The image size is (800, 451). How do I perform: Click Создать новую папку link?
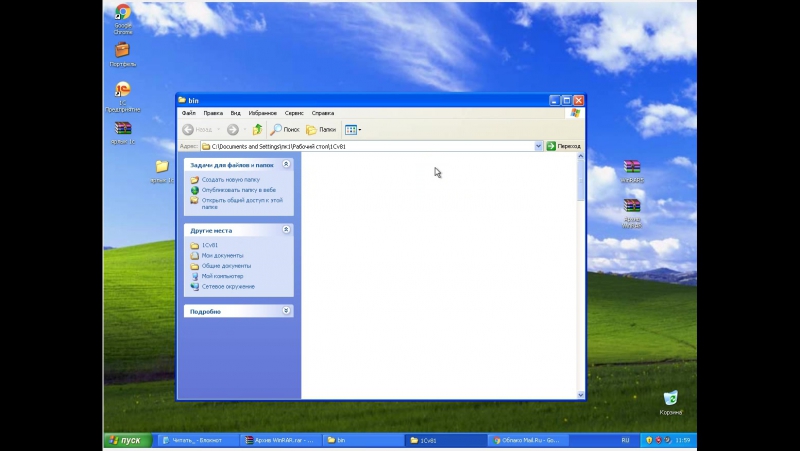pyautogui.click(x=231, y=180)
